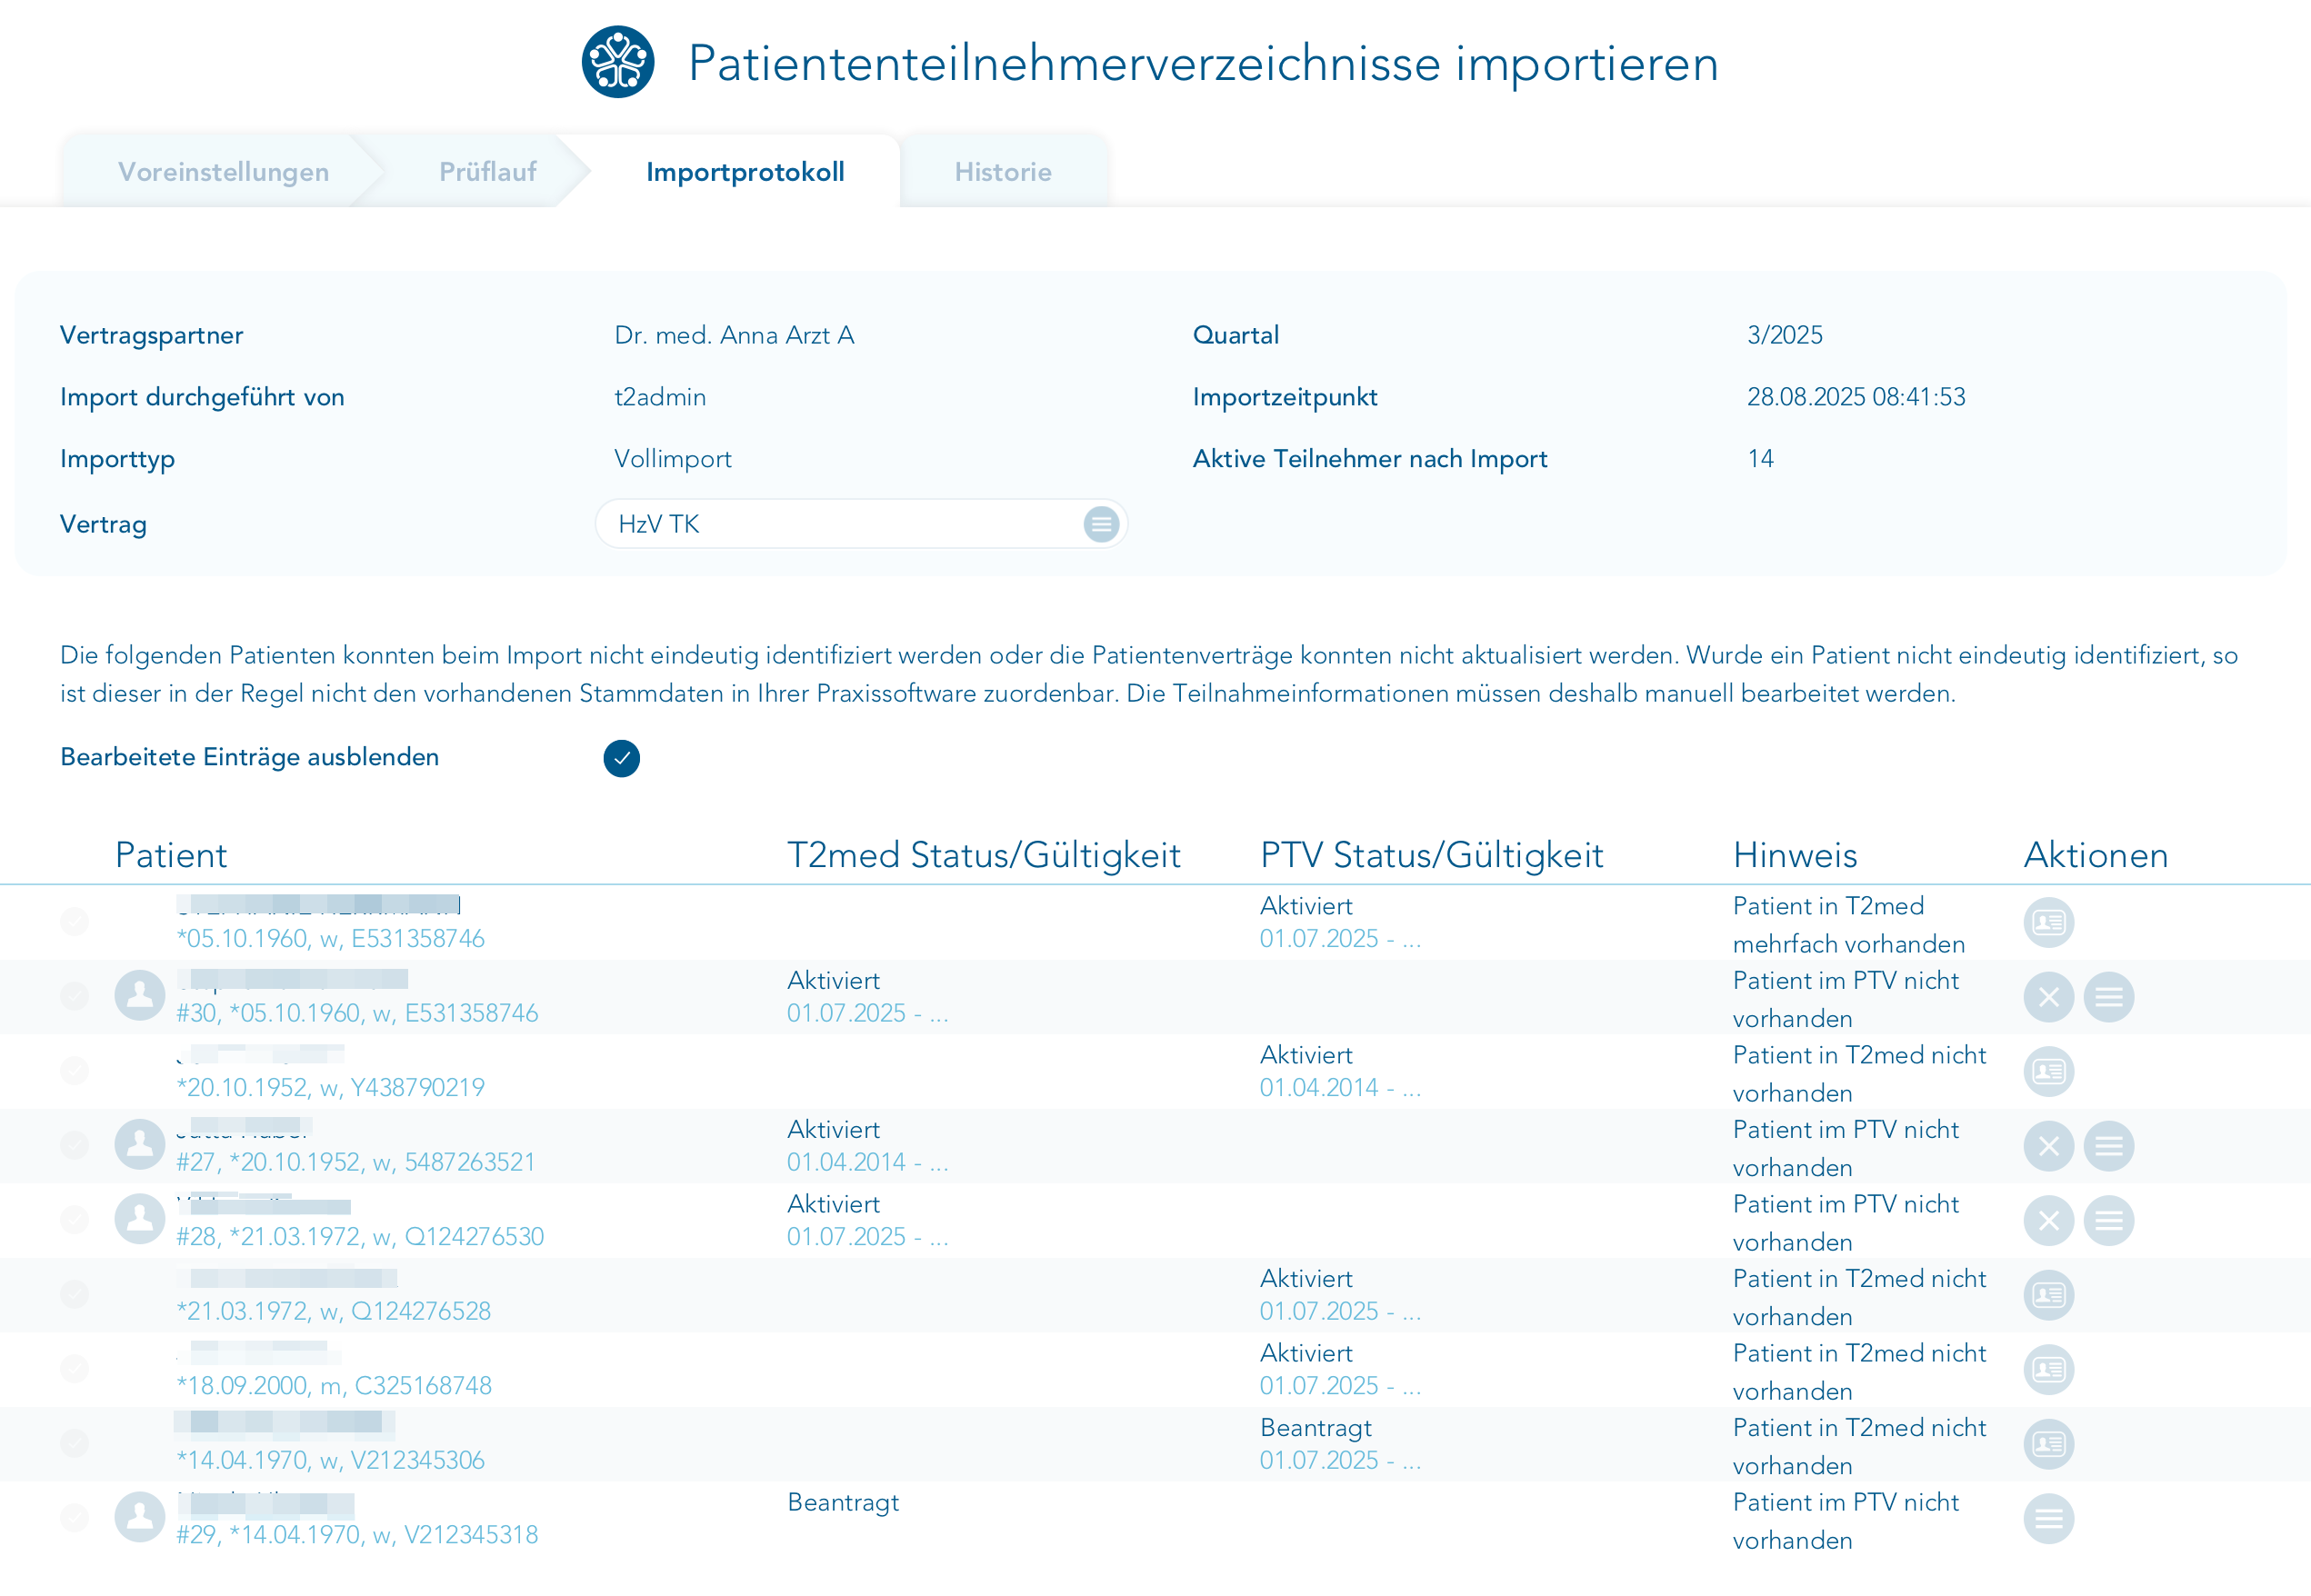Click the T2med logo in the header
2311x1596 pixels.
click(618, 62)
